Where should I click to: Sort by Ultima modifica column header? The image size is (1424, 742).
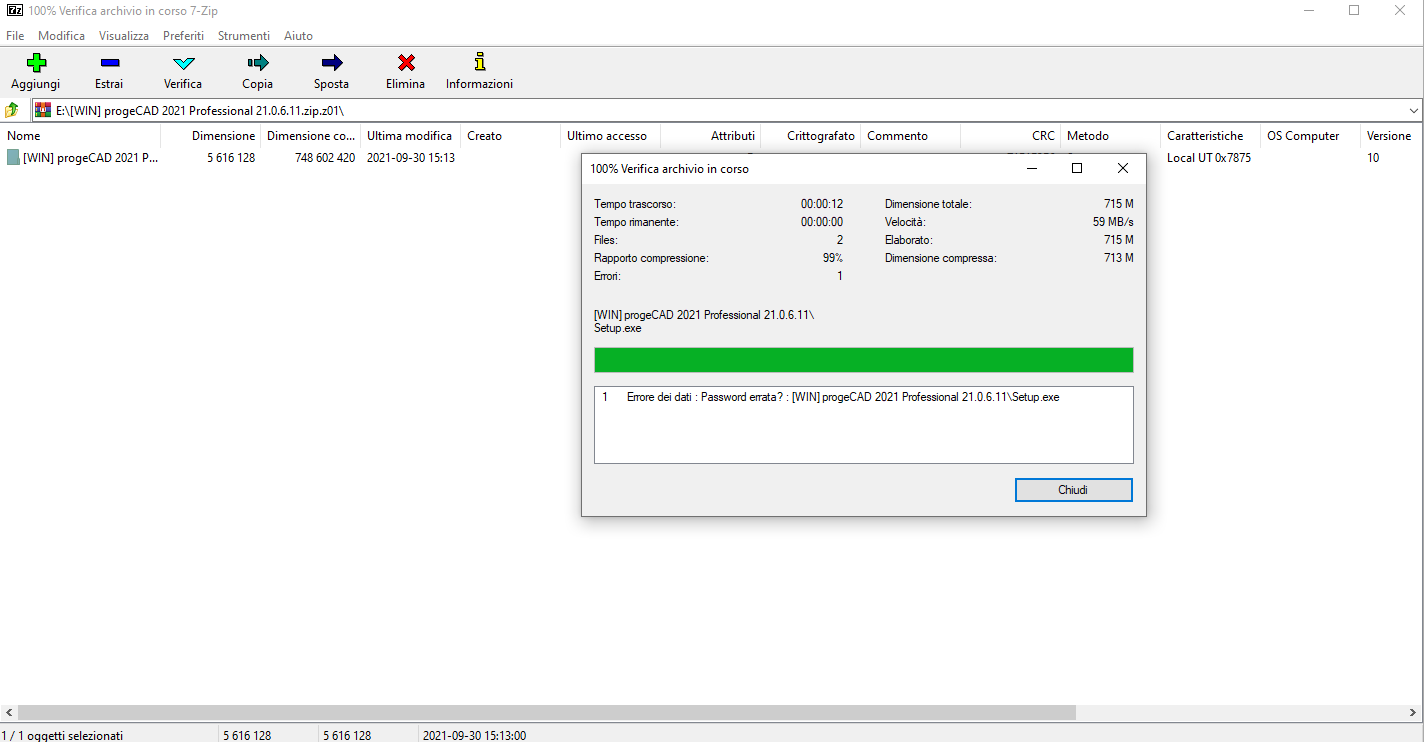pyautogui.click(x=410, y=136)
